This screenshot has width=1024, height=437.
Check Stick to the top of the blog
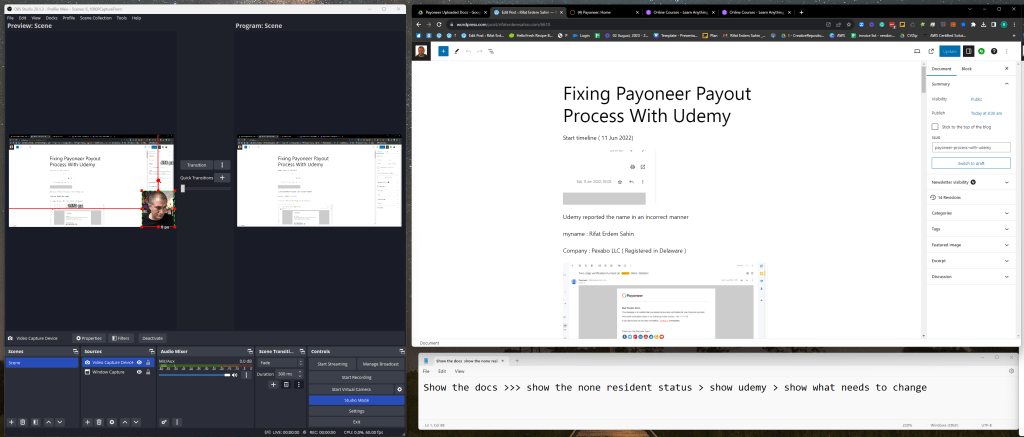935,127
